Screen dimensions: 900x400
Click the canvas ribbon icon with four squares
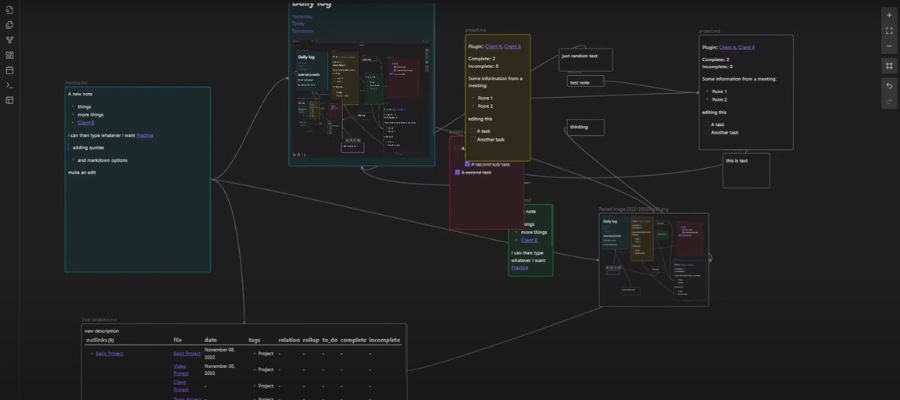tap(10, 55)
